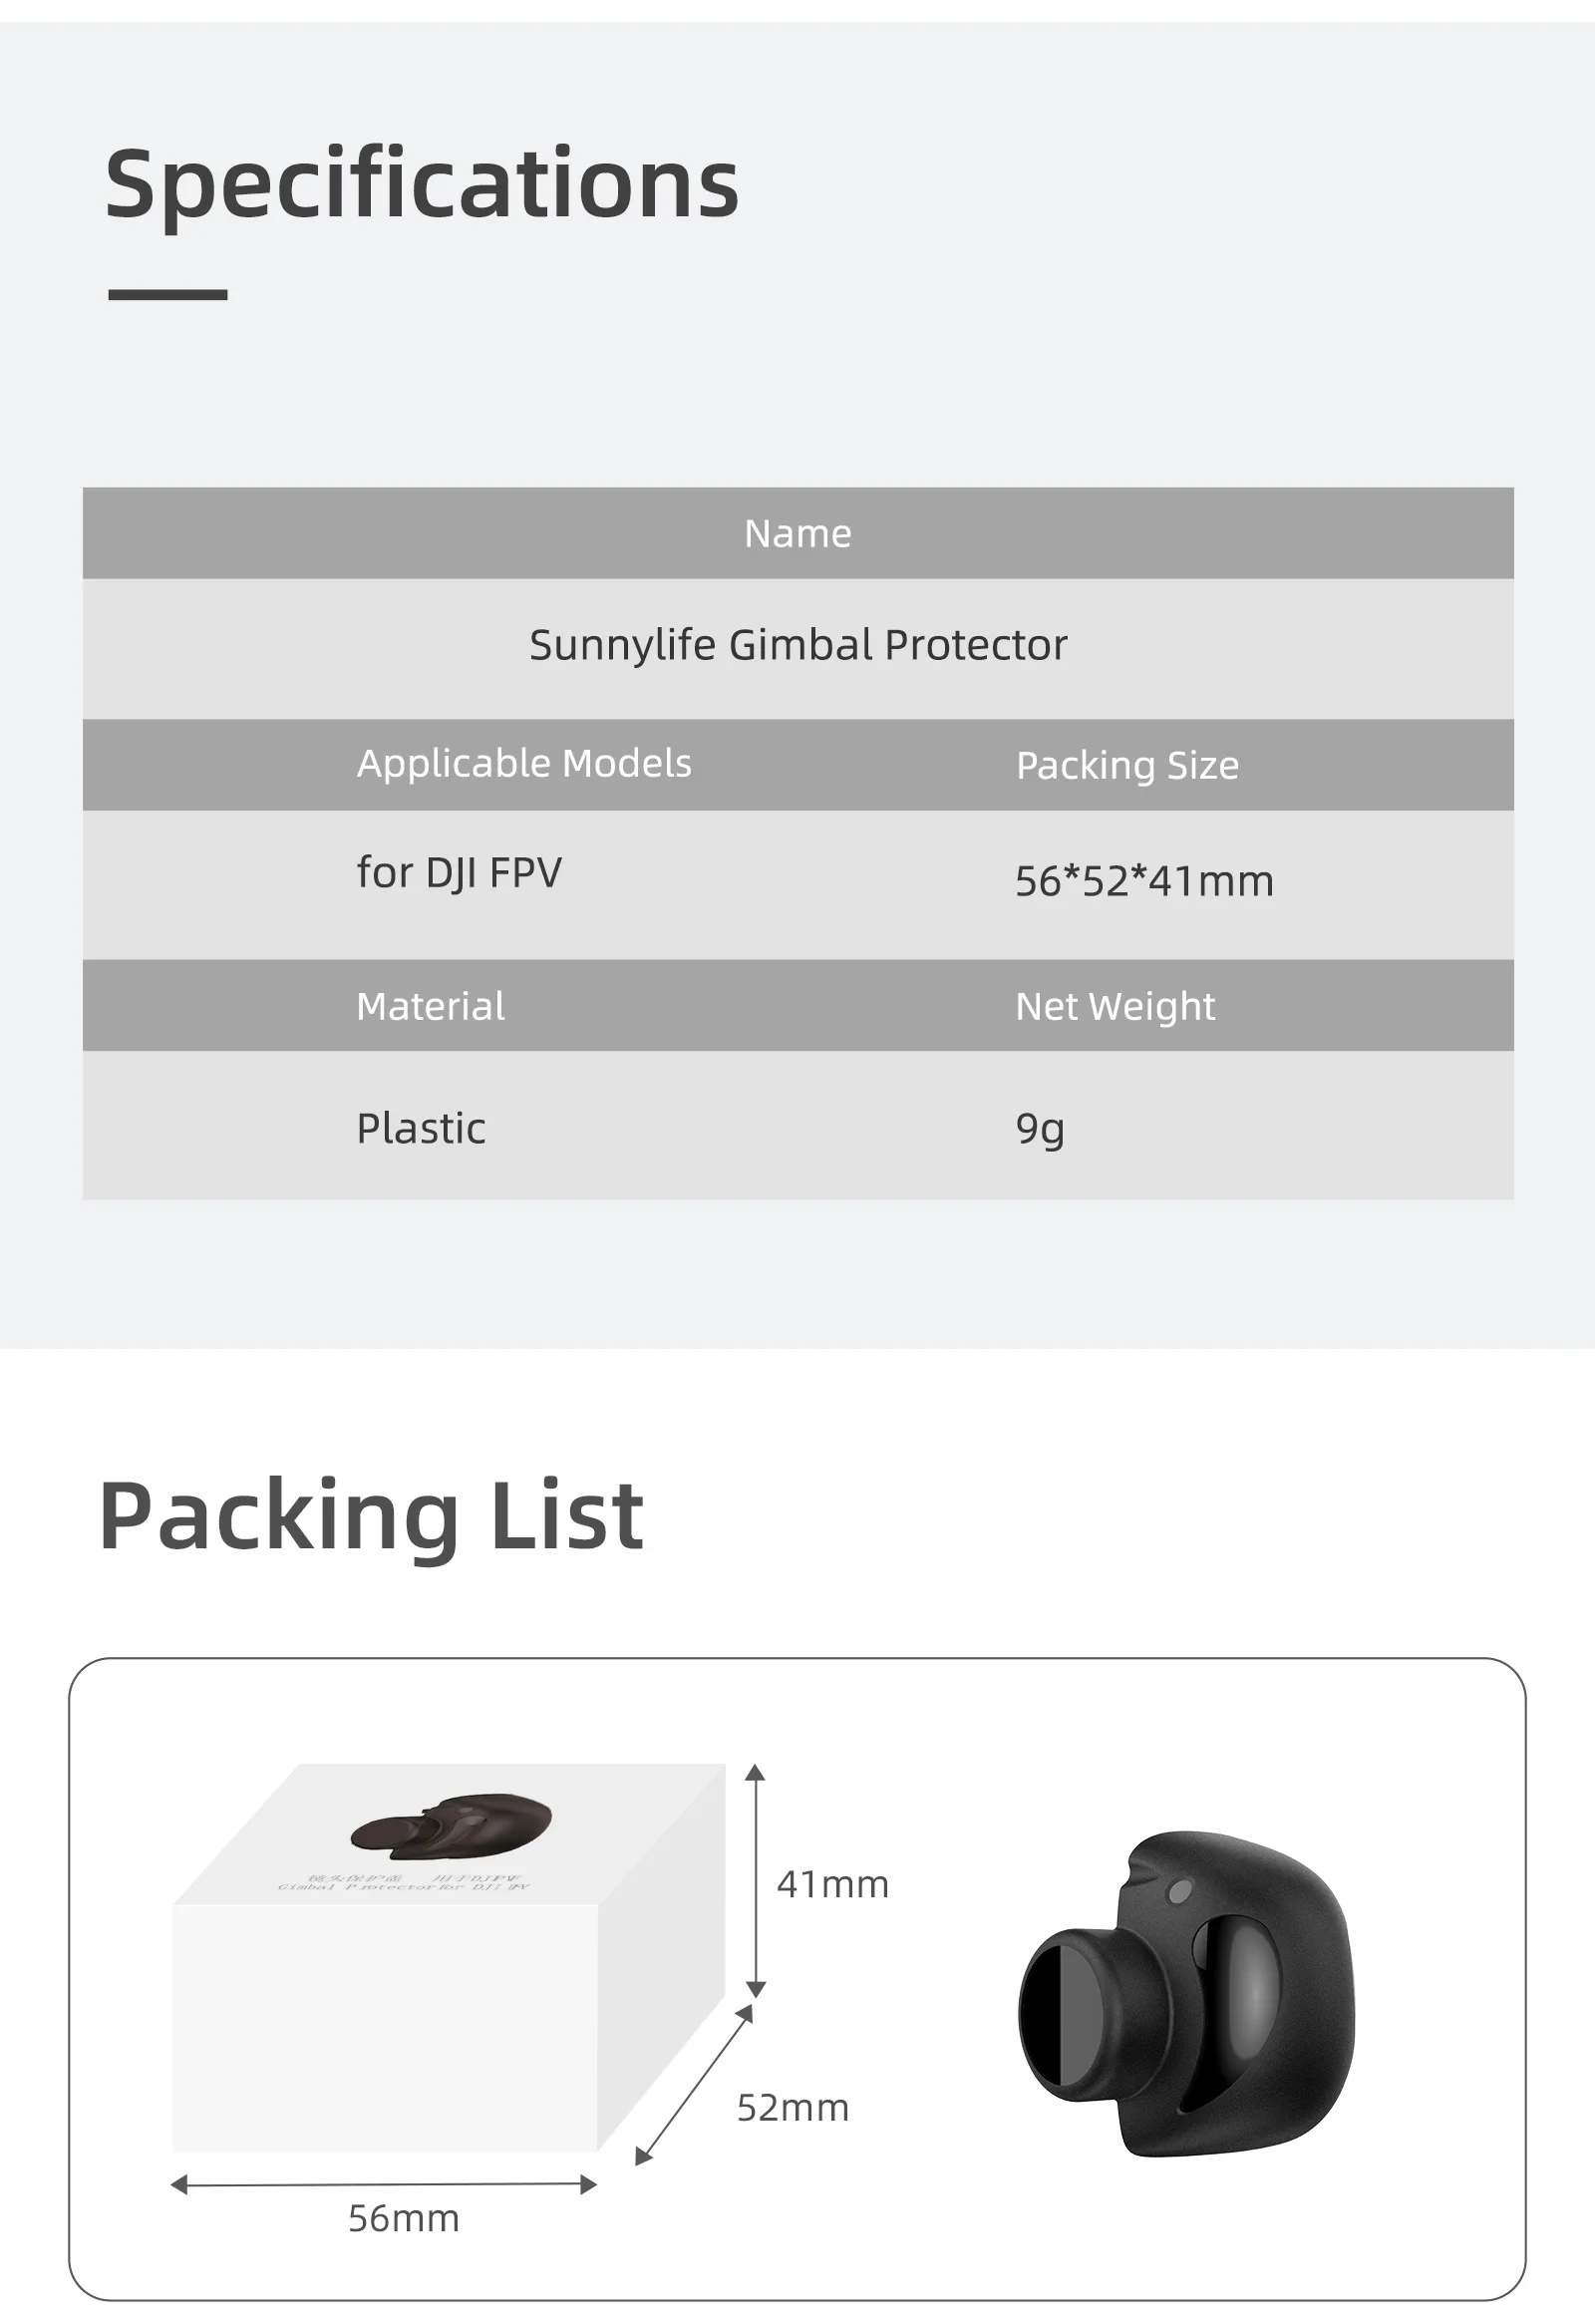Select the Plastic material value
Viewport: 1595px width, 2324px height.
[421, 1128]
